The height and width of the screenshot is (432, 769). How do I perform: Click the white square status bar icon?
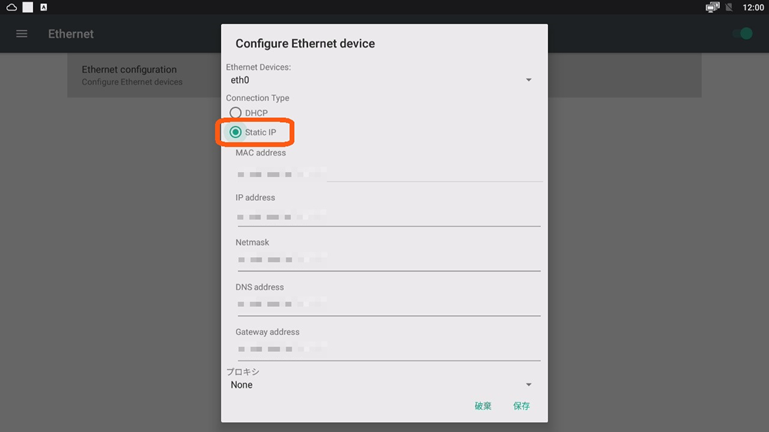28,7
